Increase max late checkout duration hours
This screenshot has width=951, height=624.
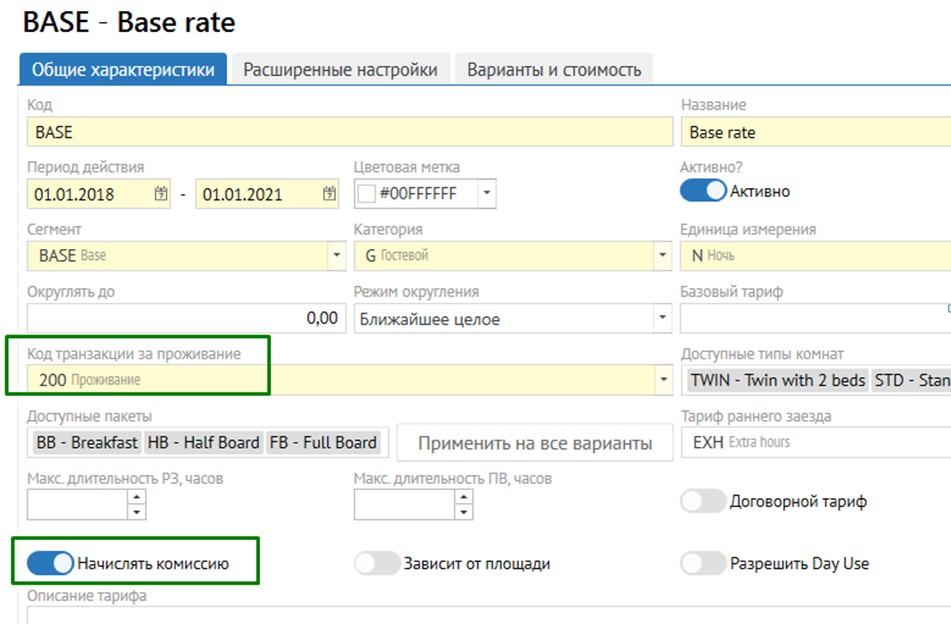[463, 499]
